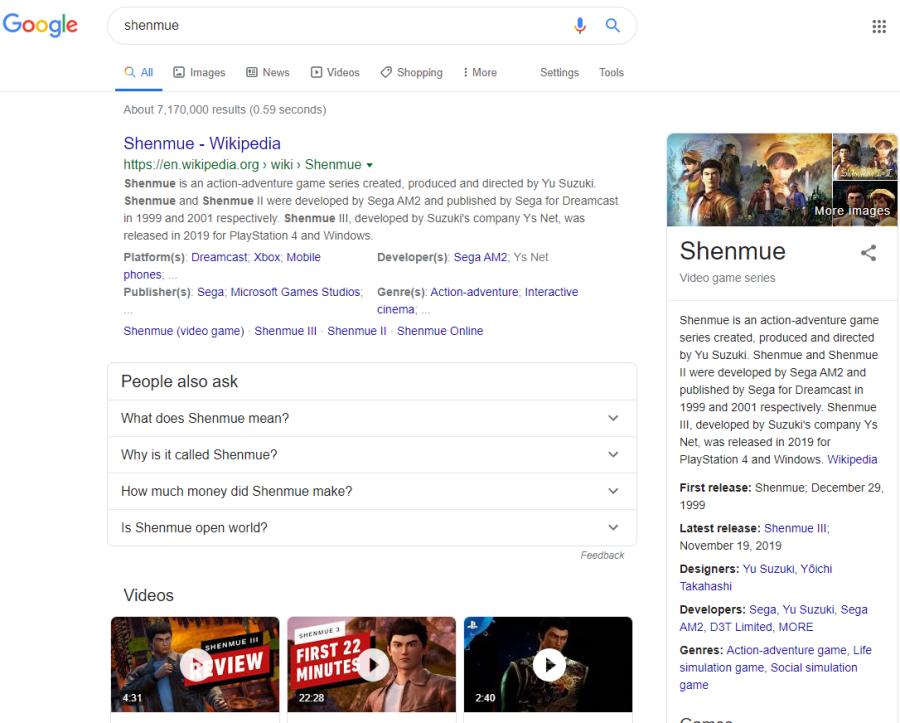Open Yōichi Takahashi designer link
Screen dimensions: 900x723
816,569
